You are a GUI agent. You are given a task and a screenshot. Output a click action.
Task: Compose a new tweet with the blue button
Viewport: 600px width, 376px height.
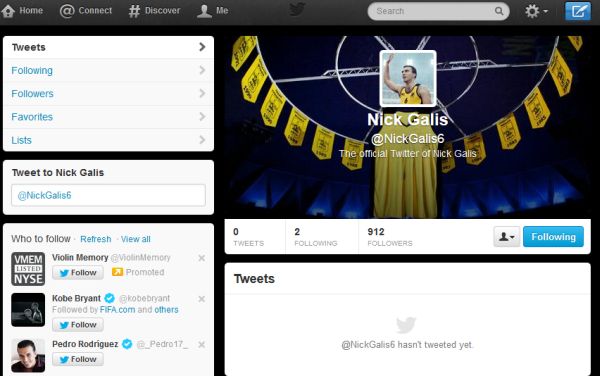coord(578,11)
